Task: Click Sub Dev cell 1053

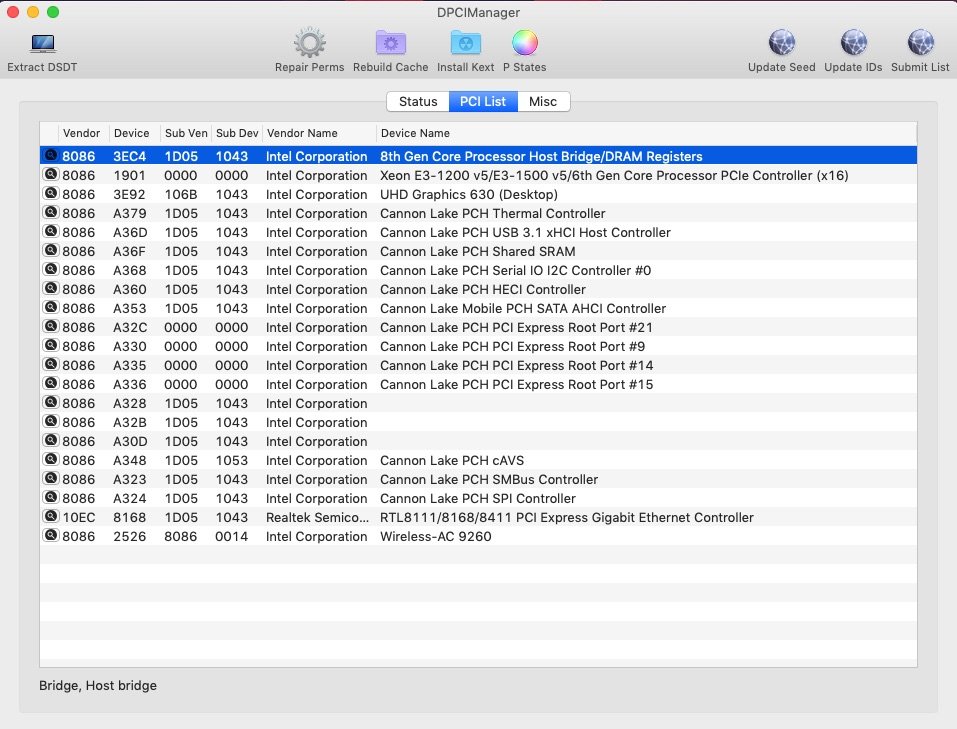Action: tap(231, 460)
